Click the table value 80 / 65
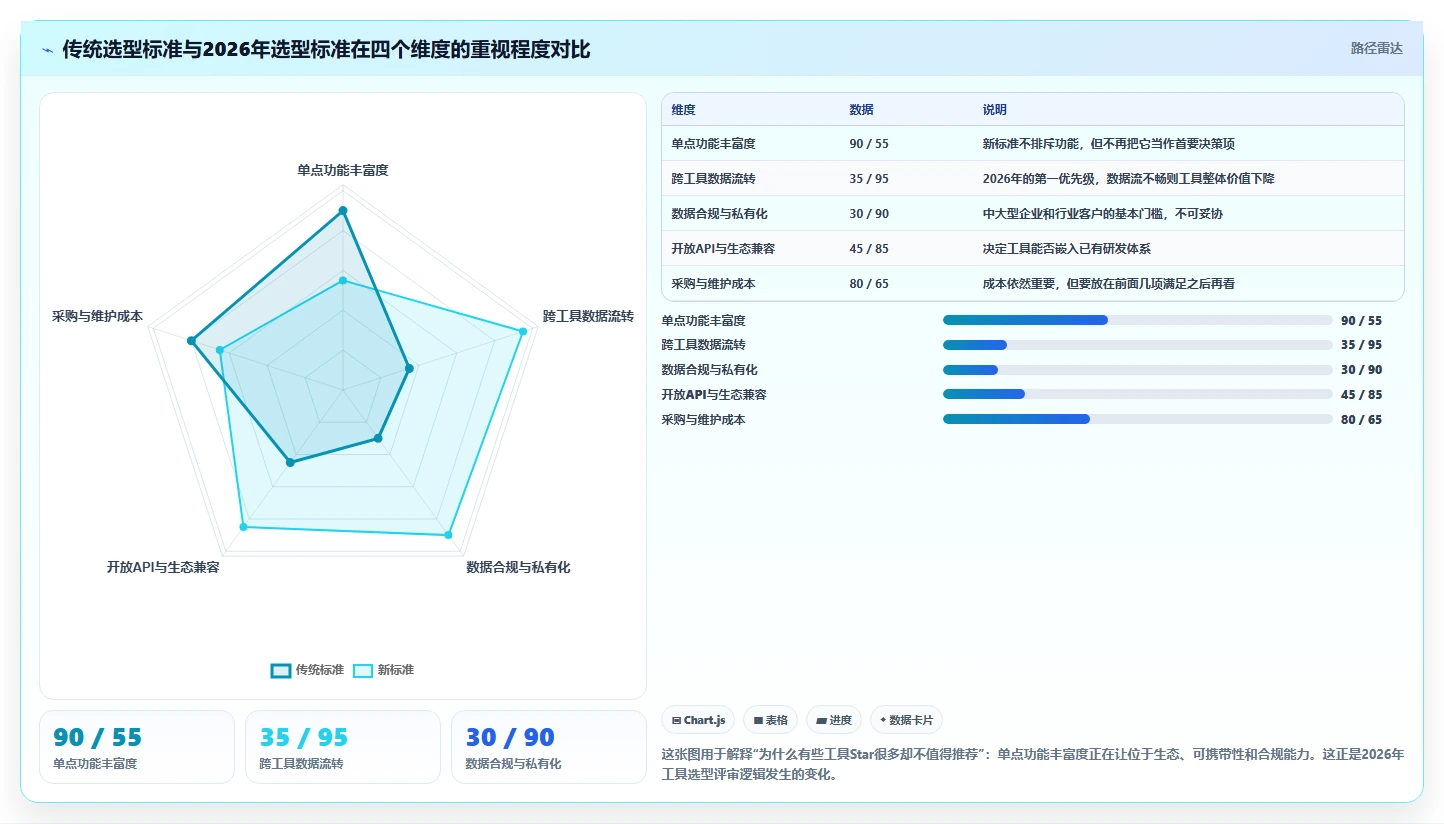Viewport: 1444px width, 824px height. pyautogui.click(x=869, y=284)
